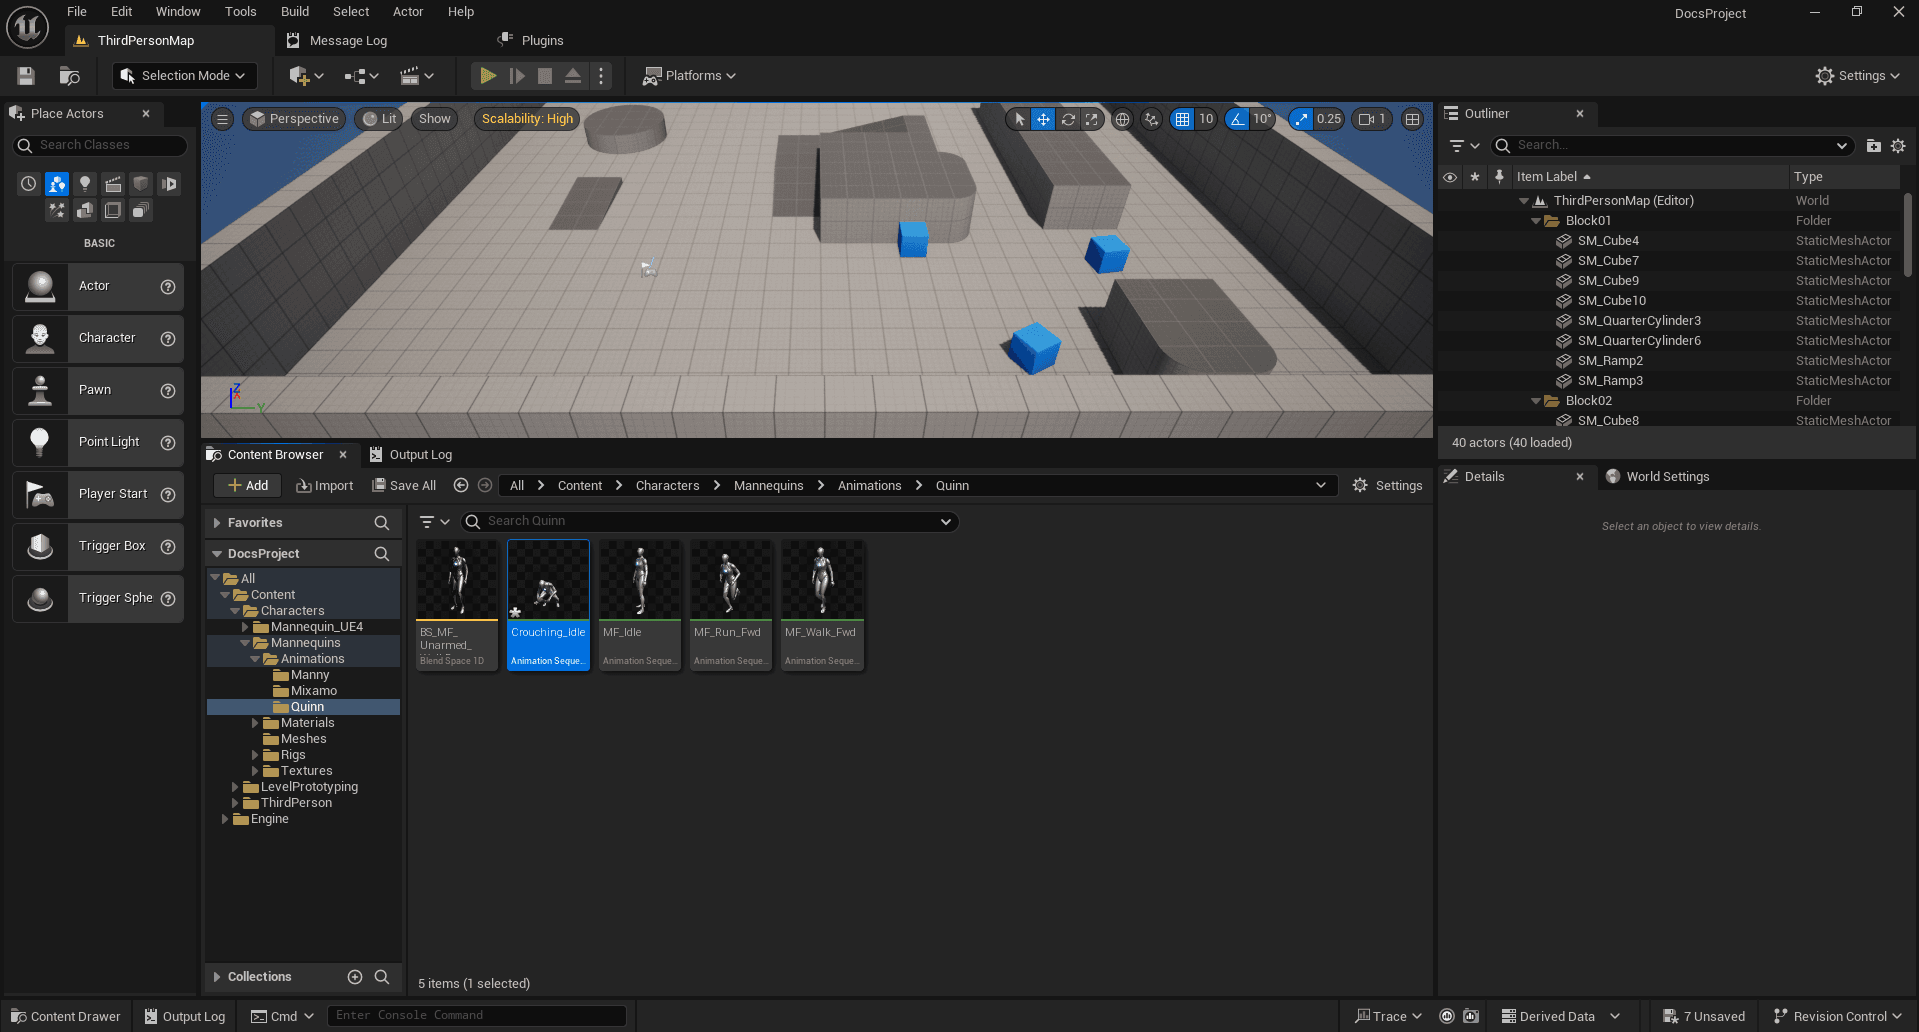Click the Eject from pawn button
The width and height of the screenshot is (1919, 1032).
573,76
